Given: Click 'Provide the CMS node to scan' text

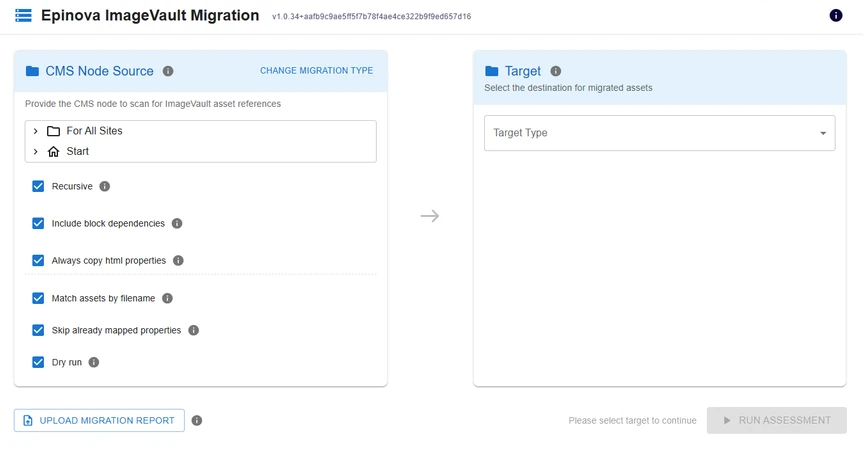Looking at the screenshot, I should [x=153, y=104].
